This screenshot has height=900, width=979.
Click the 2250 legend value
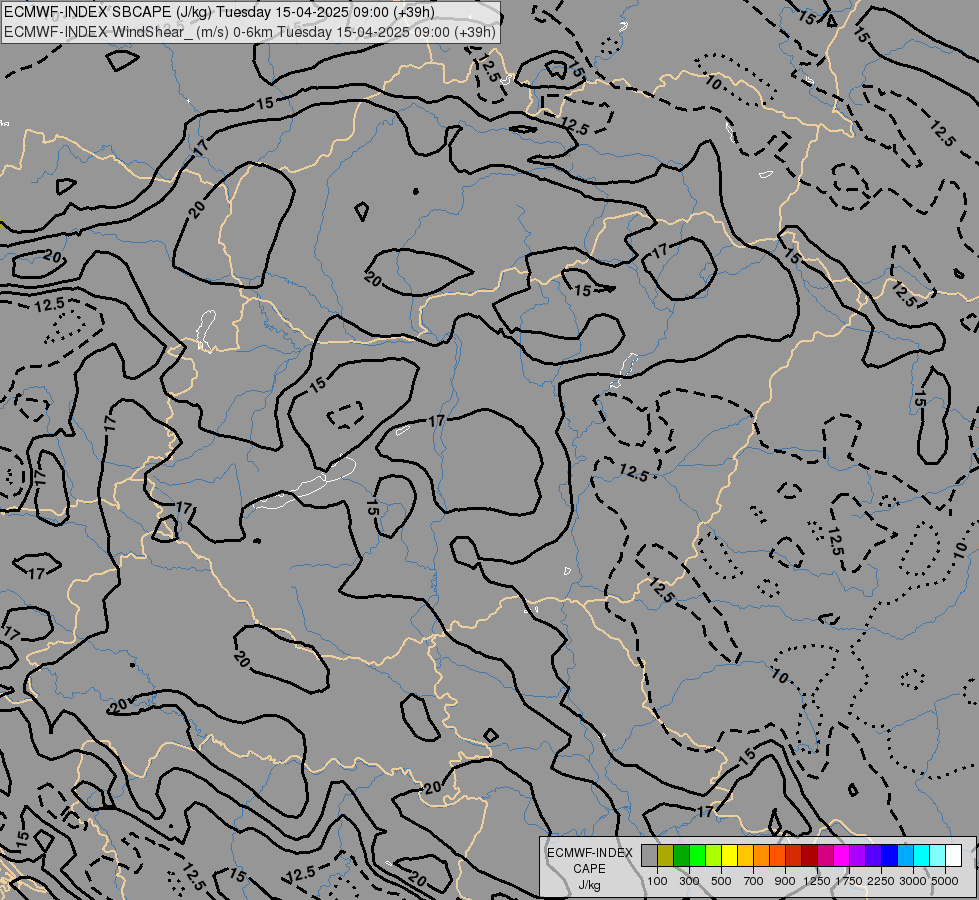881,881
